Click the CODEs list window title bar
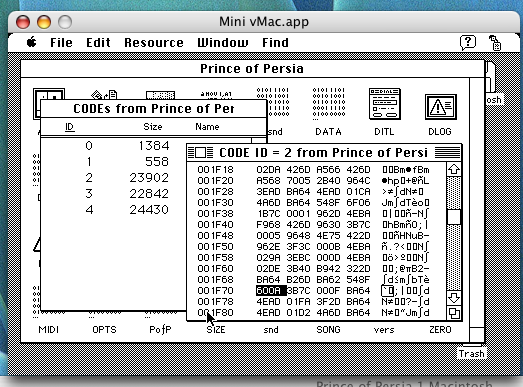523x387 pixels. pos(153,109)
